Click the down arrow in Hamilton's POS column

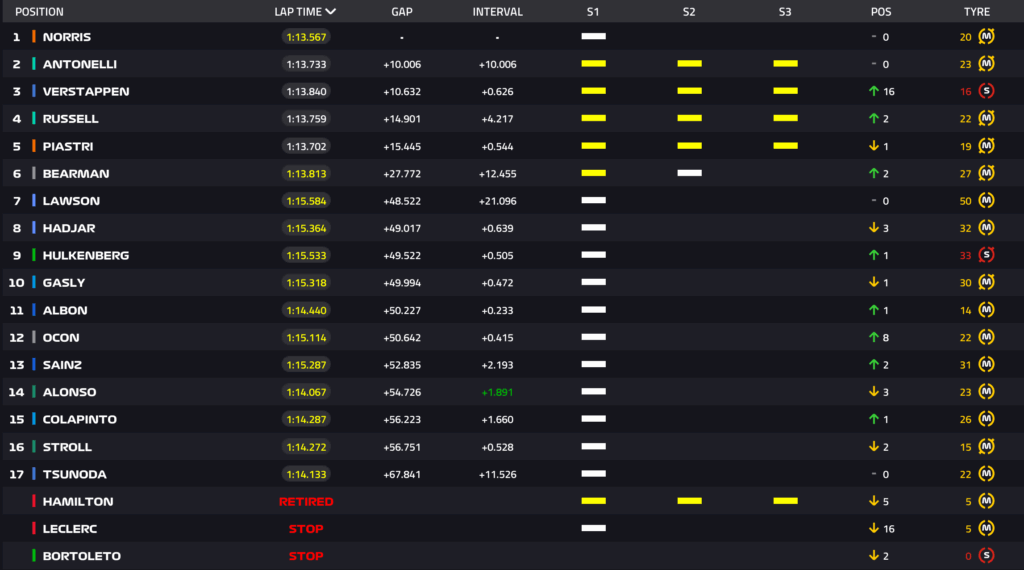pyautogui.click(x=873, y=501)
